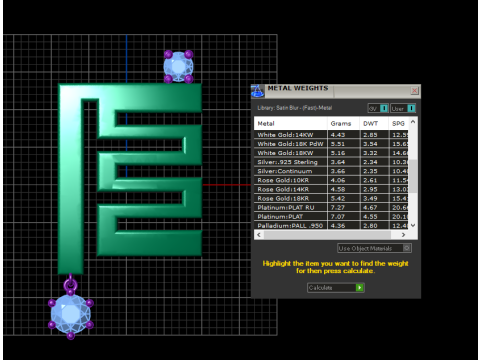
Task: Select the Rose Gold:18KR row
Action: [x=331, y=198]
